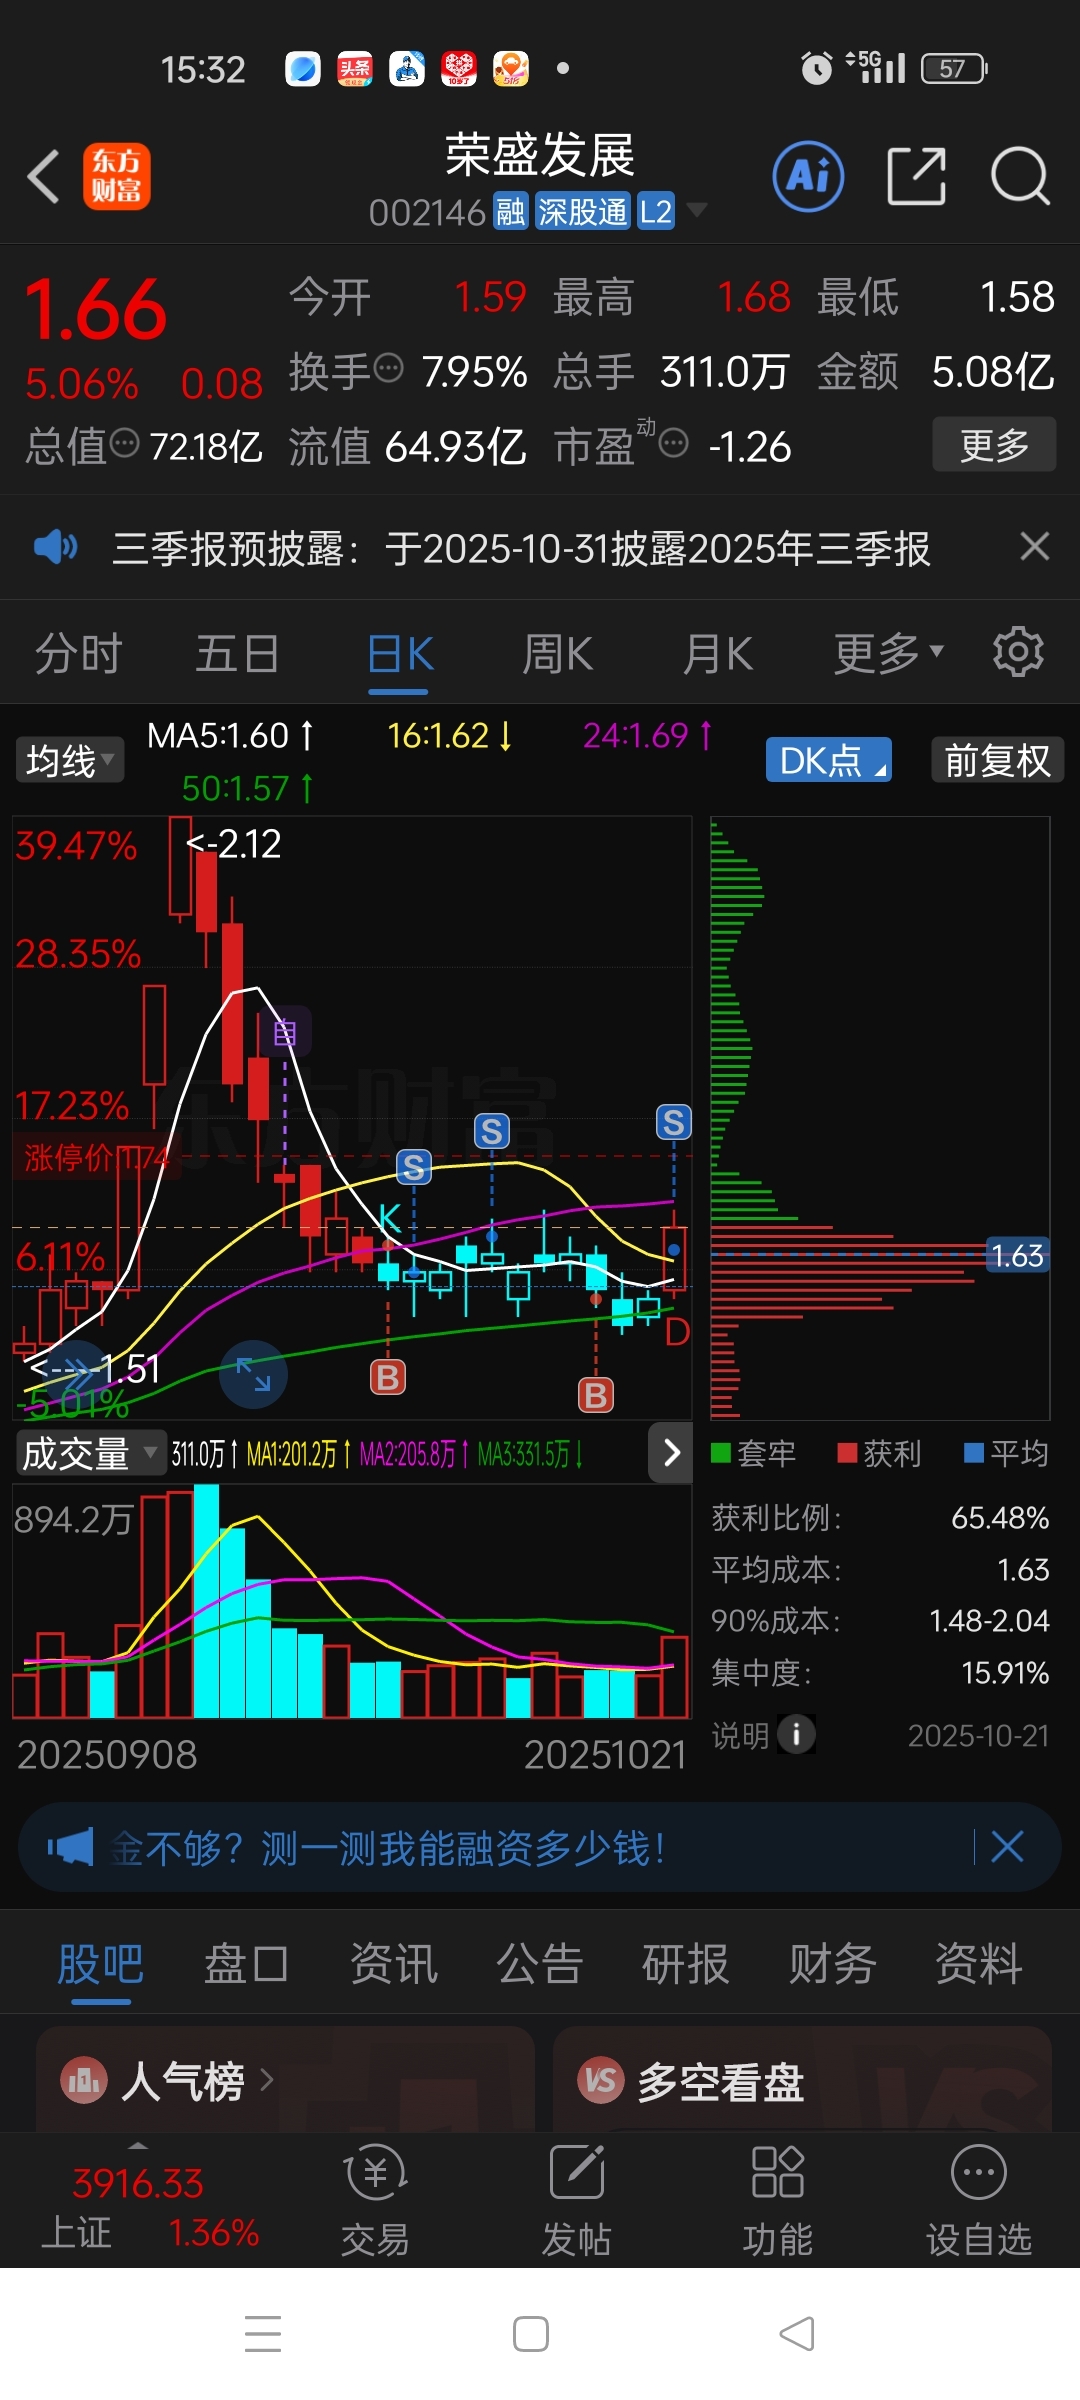
Task: Open the 前复权 adjustment selector
Action: (997, 760)
